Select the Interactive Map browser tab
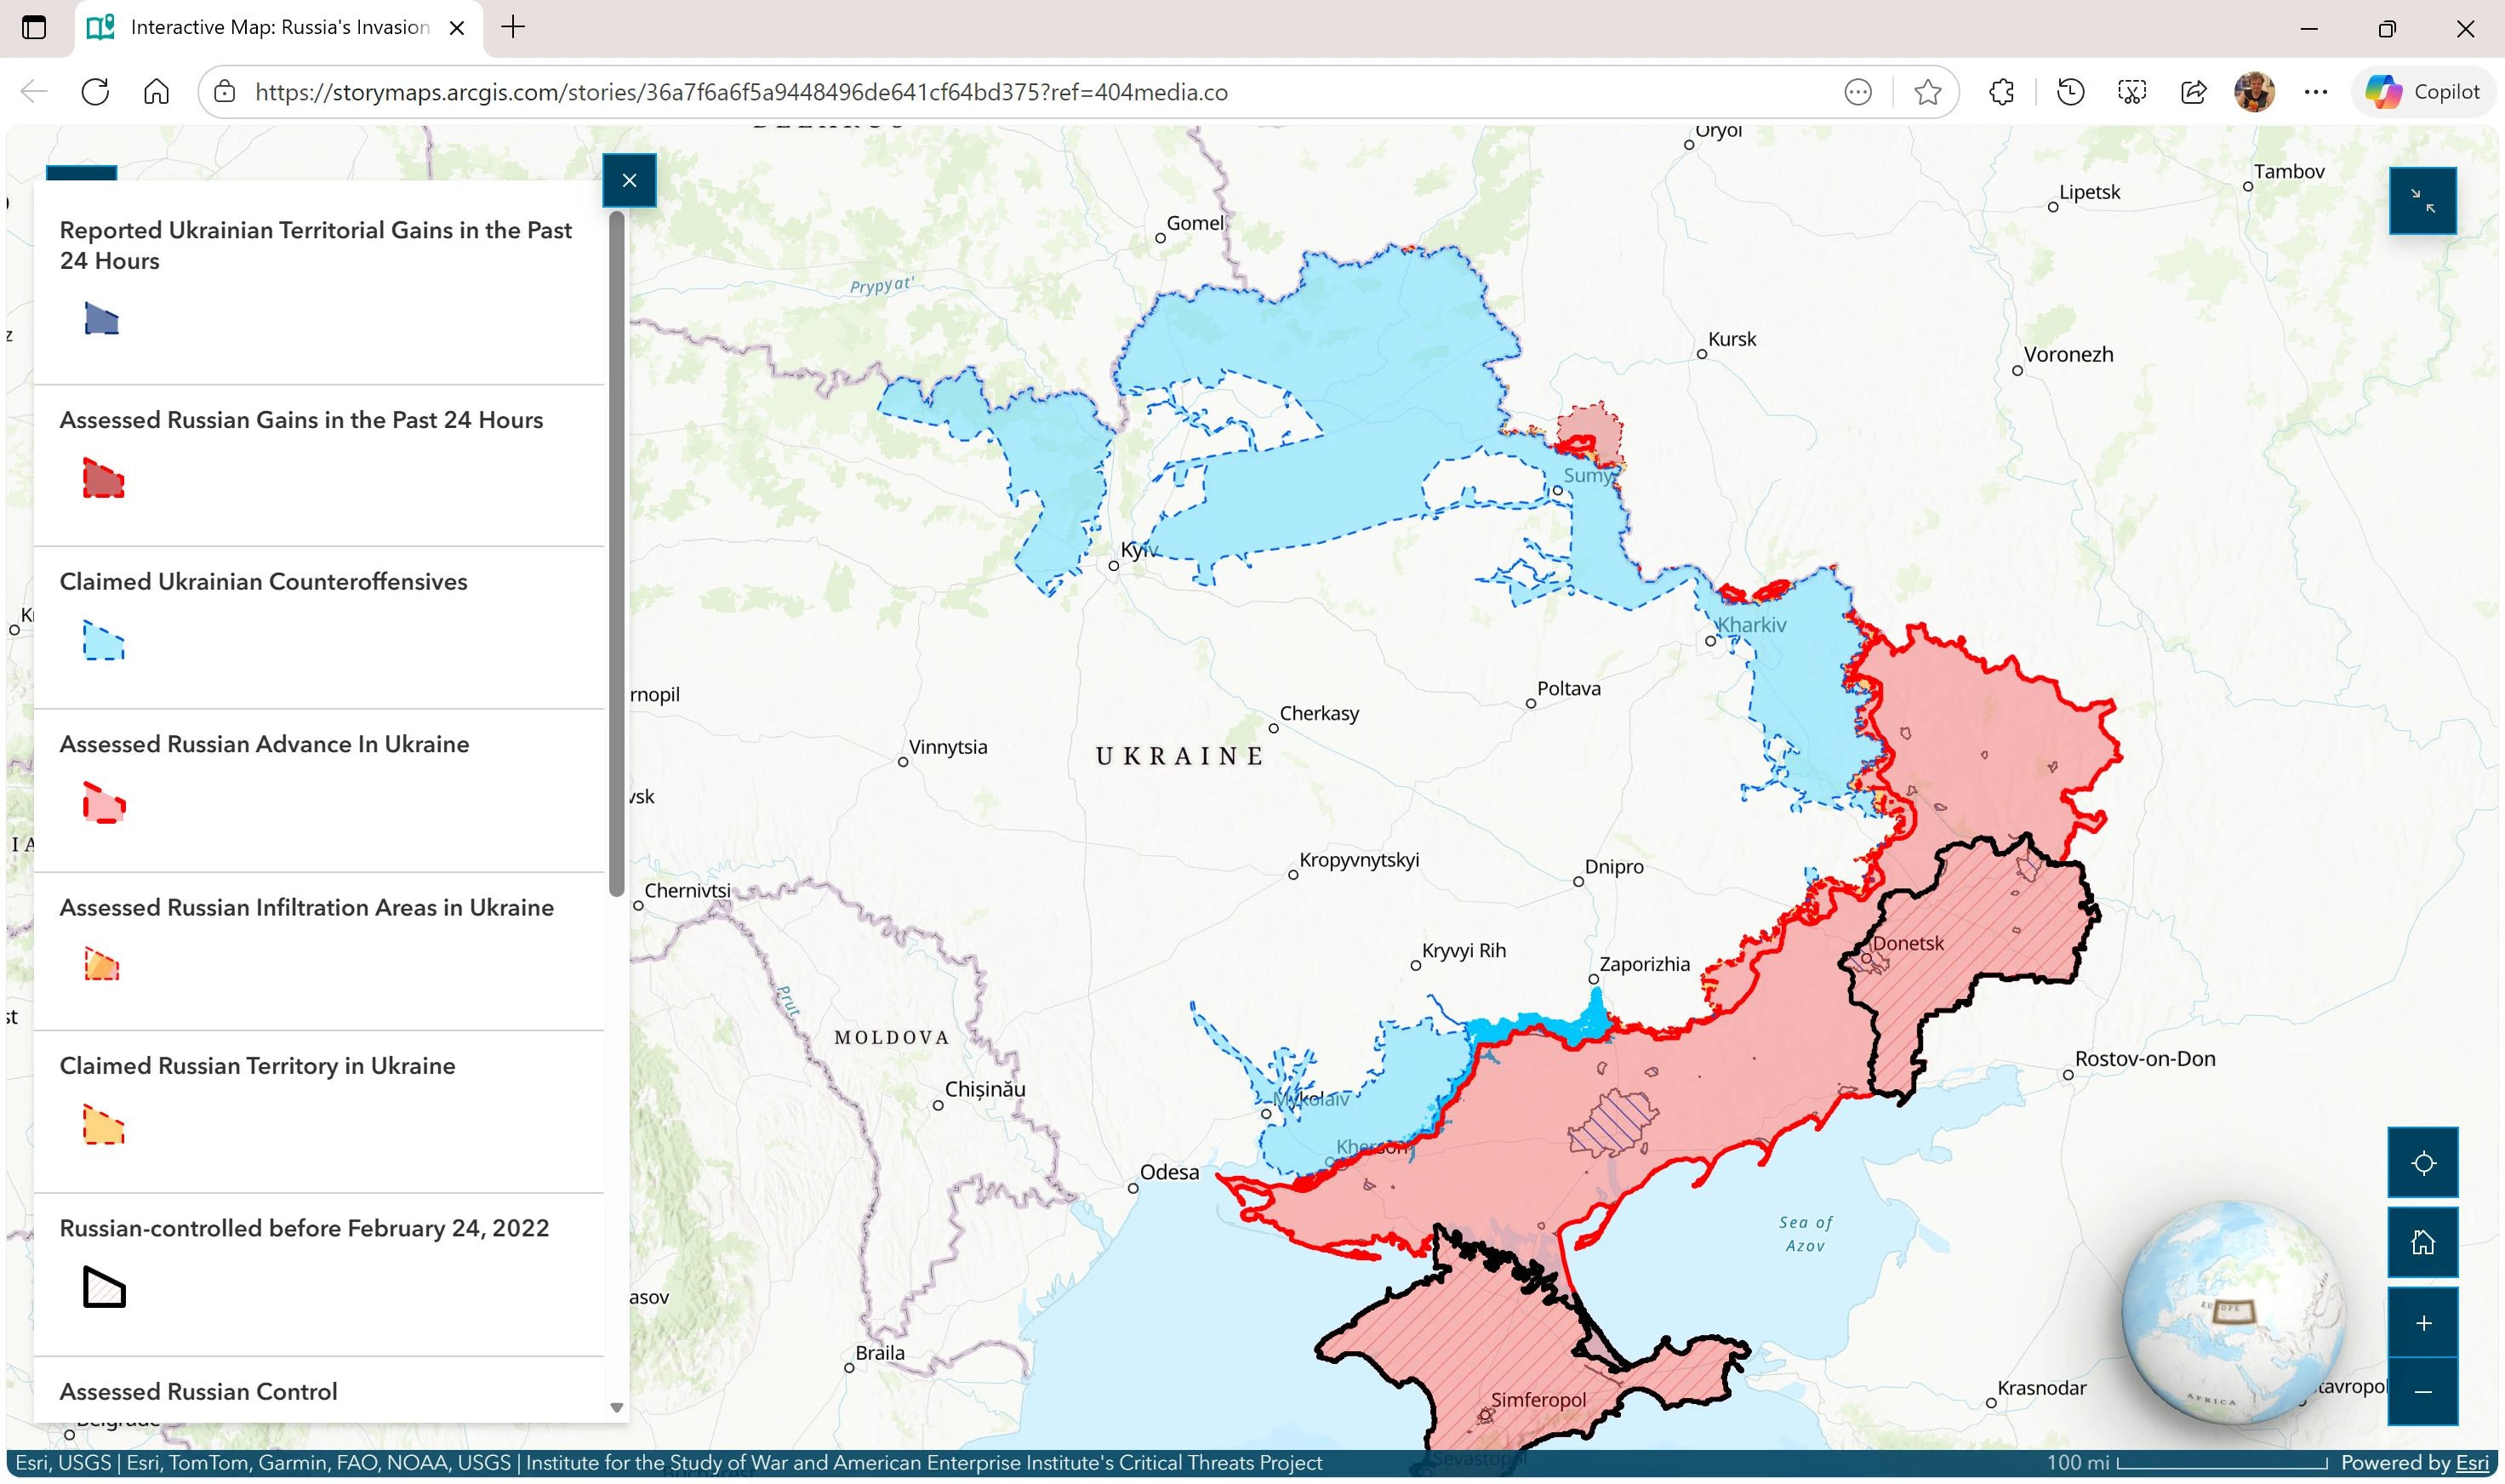The height and width of the screenshot is (1484, 2505). [278, 27]
